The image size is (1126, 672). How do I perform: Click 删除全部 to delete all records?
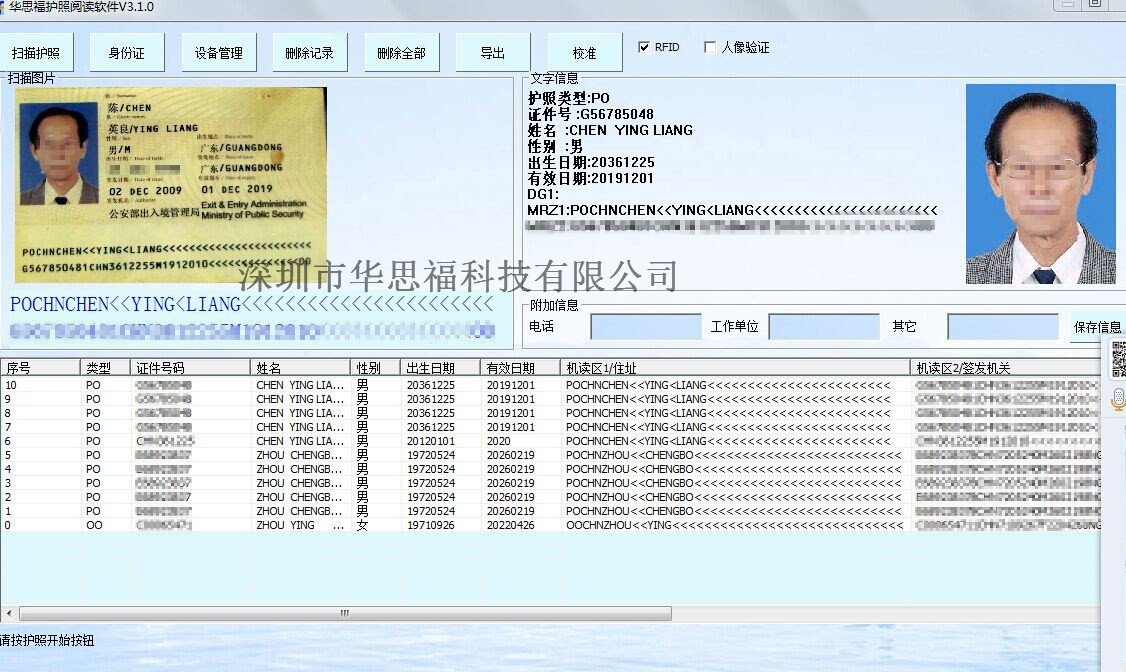click(401, 52)
